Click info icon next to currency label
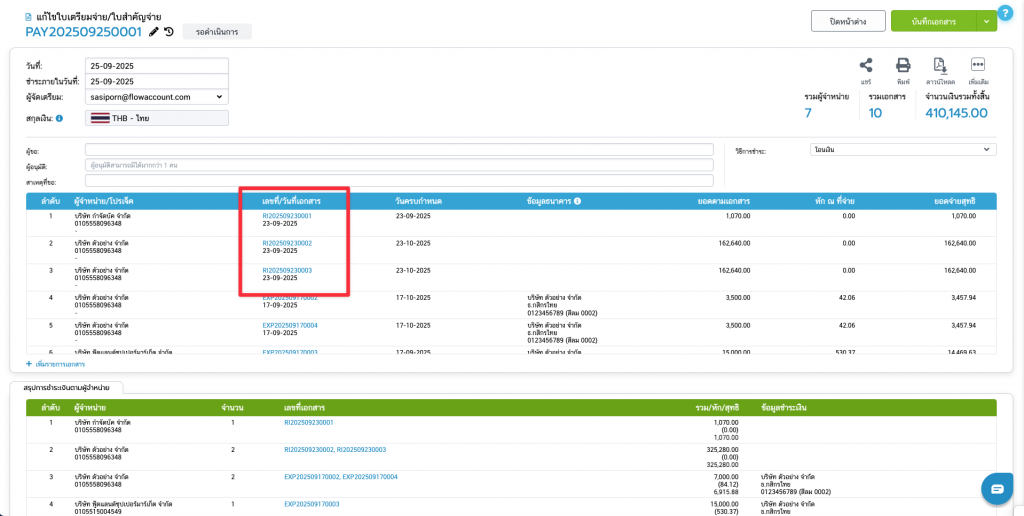1024x516 pixels. [59, 119]
